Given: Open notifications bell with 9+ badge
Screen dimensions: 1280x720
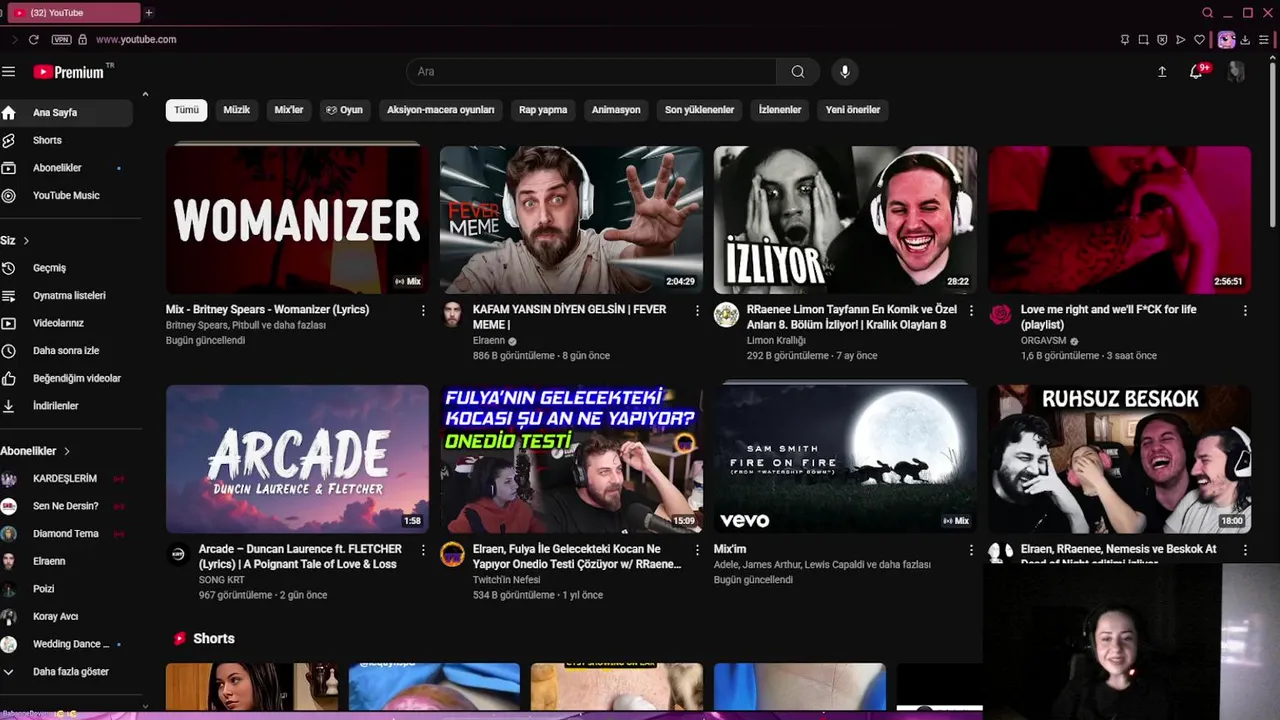Looking at the screenshot, I should tap(1197, 72).
